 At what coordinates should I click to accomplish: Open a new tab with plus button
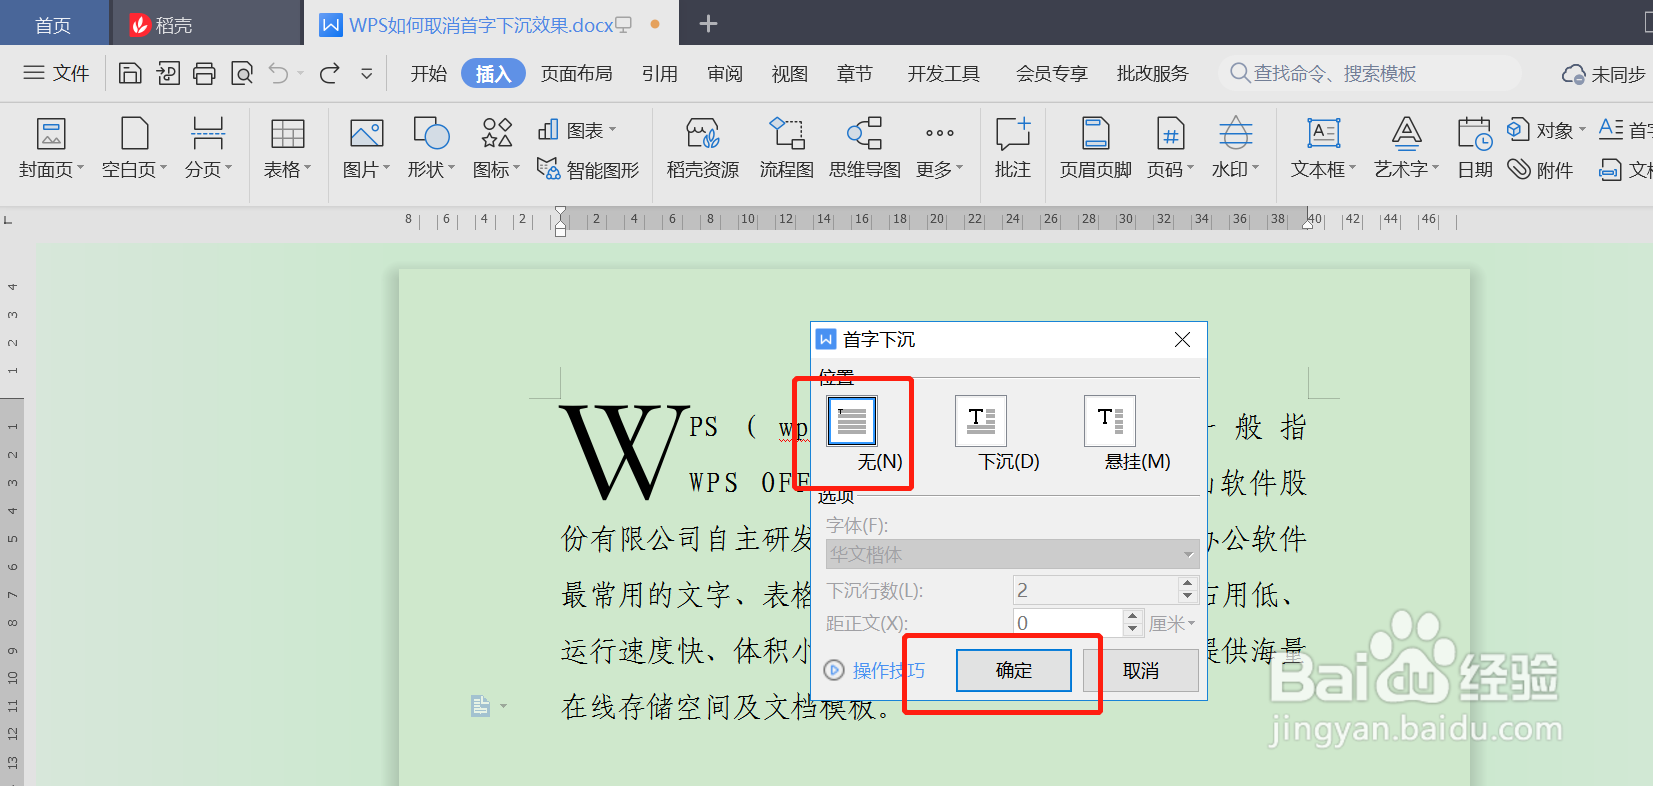coord(708,24)
